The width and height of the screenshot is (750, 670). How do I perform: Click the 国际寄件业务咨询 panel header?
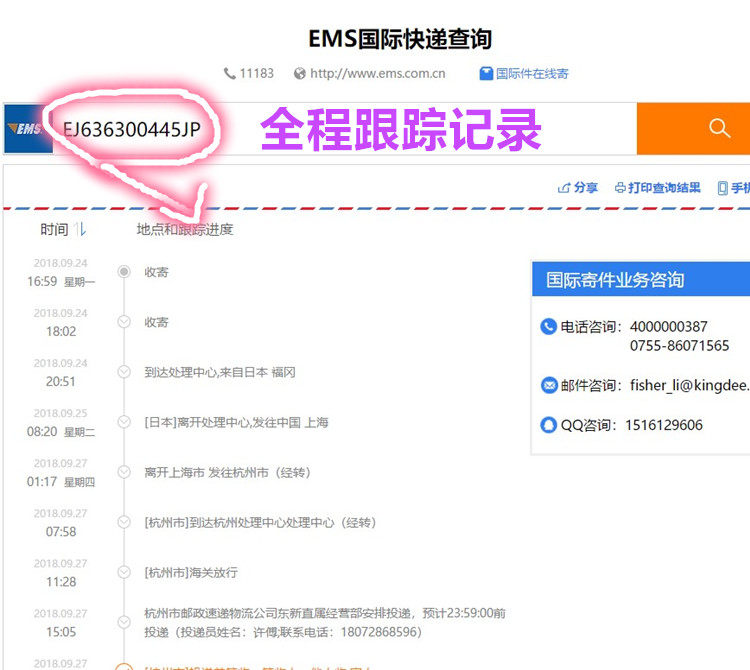click(x=641, y=279)
